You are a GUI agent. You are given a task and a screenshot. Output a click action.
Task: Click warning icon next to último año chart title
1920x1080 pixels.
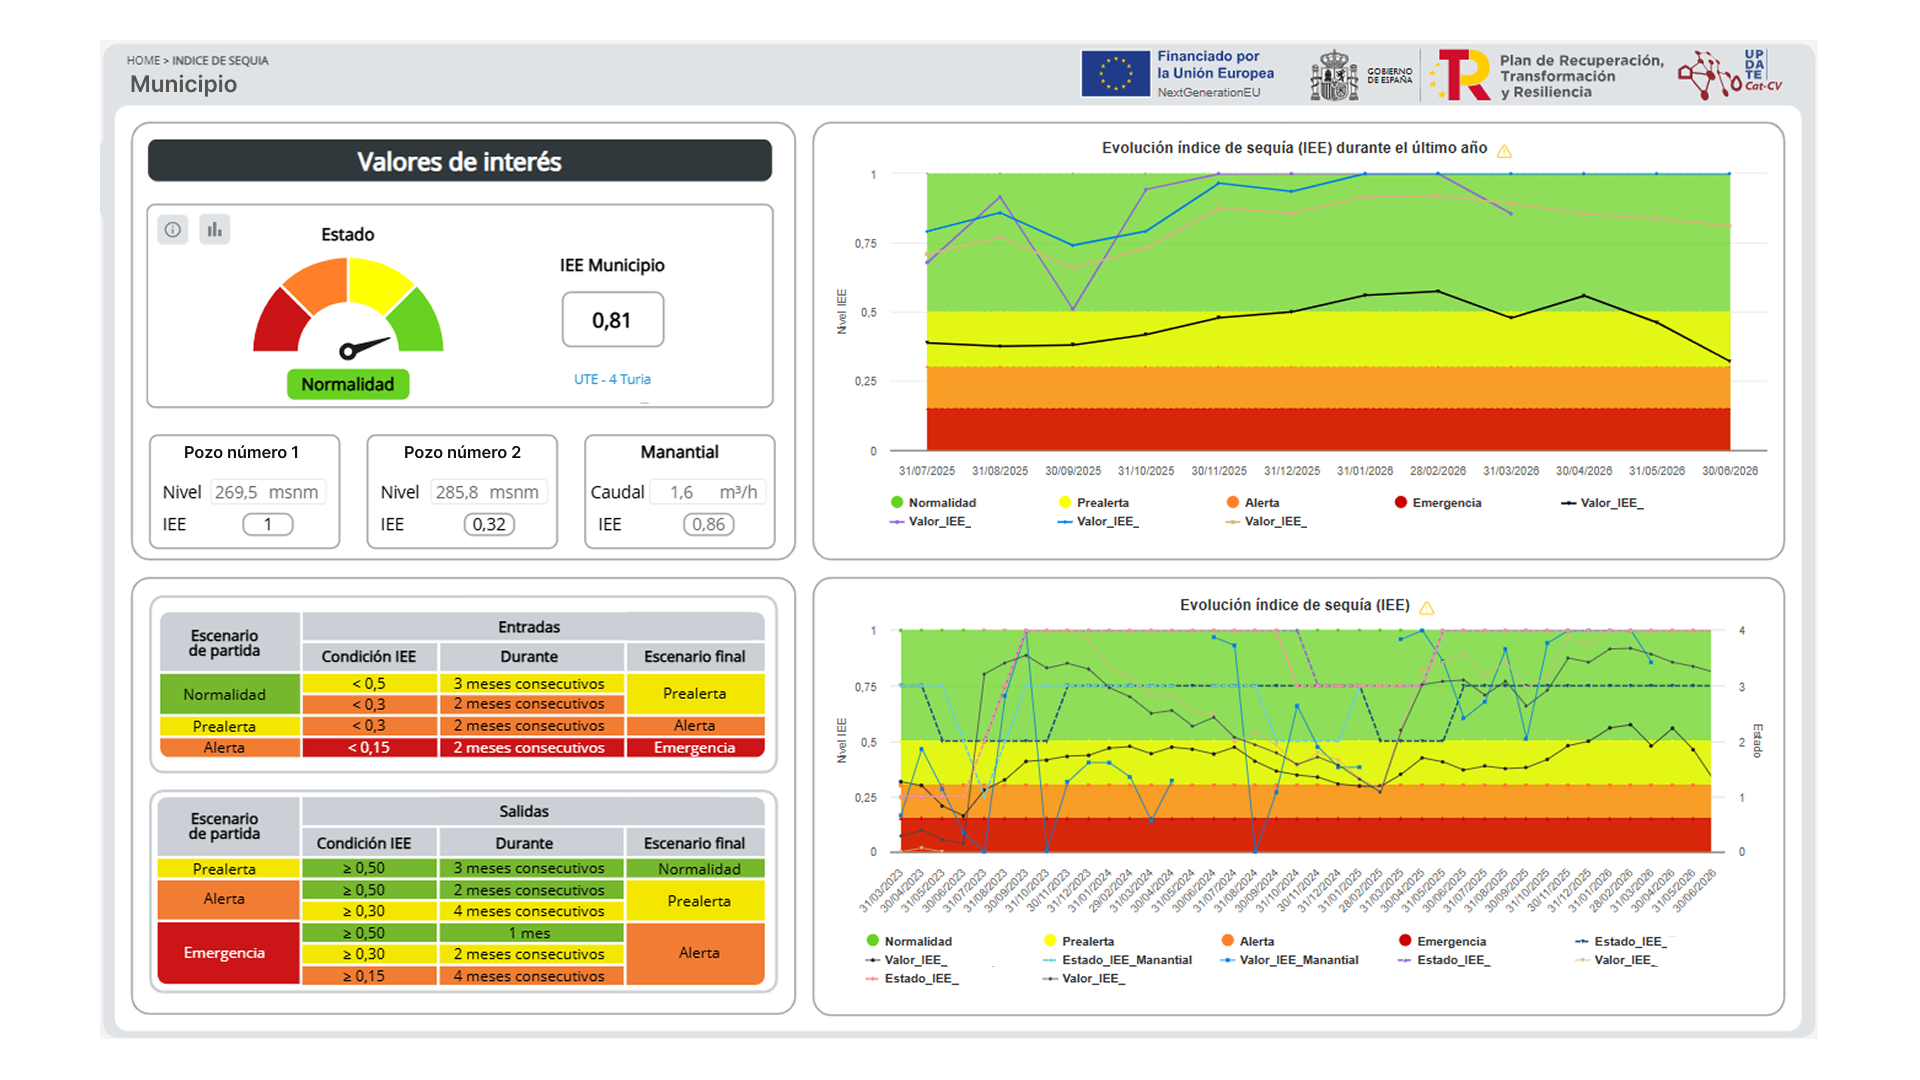(x=1504, y=150)
